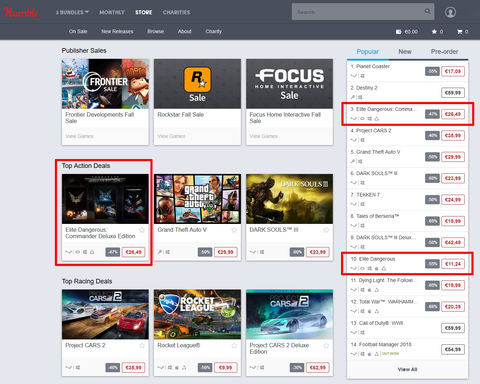Open Destiny 2 in popular list
The height and width of the screenshot is (384, 480).
click(x=407, y=92)
